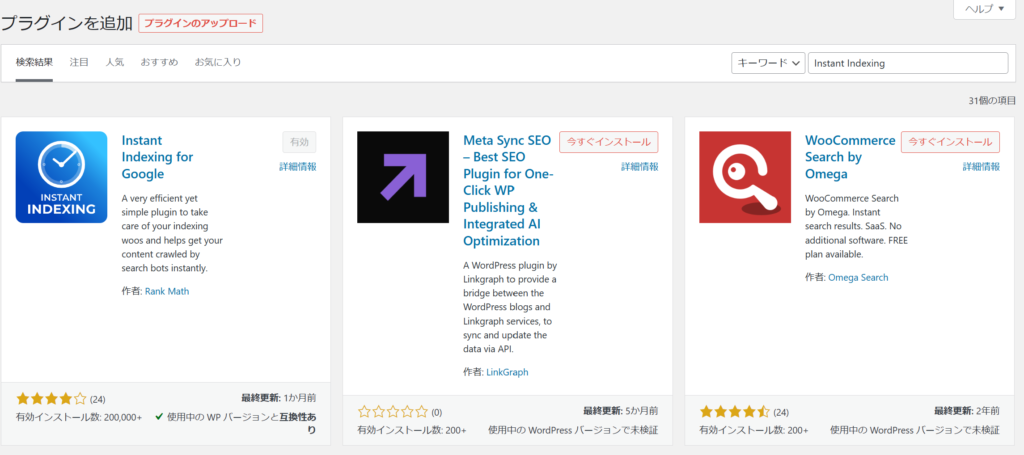Click the star rating of WooCommerce Search
The image size is (1024, 455).
[x=735, y=411]
